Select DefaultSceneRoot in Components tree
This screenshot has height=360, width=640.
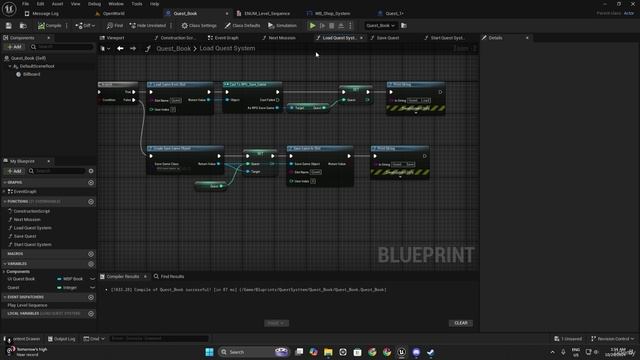tap(37, 66)
